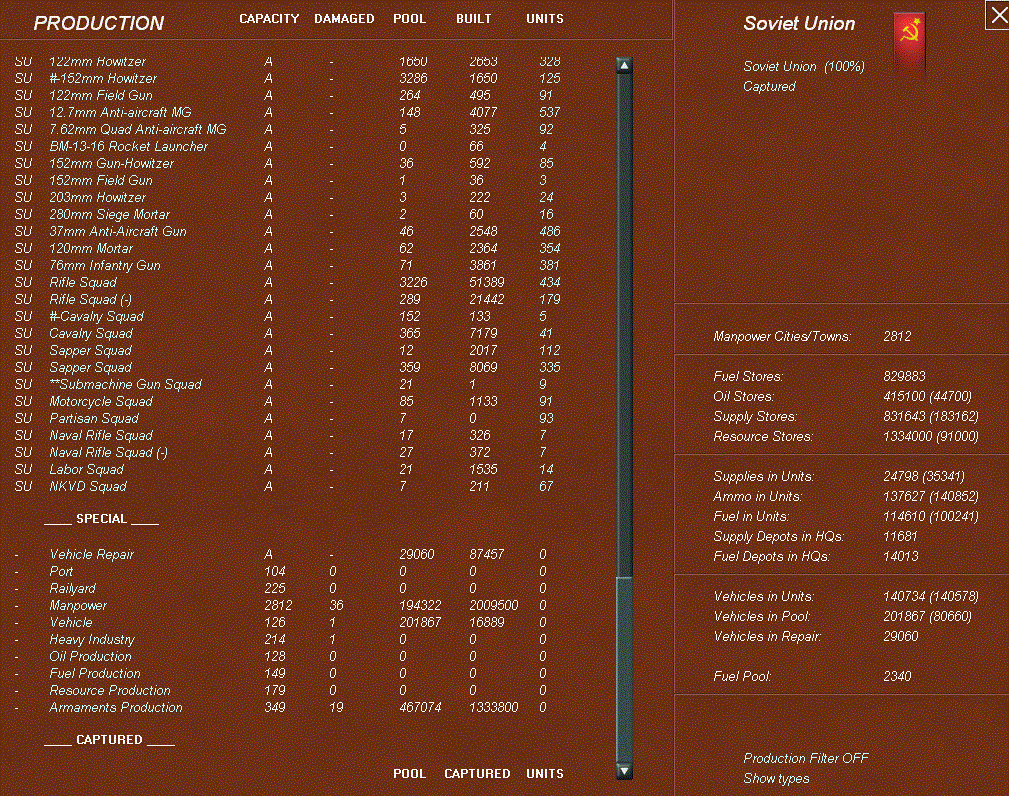
Task: Click the PRODUCTION title
Action: click(x=98, y=23)
